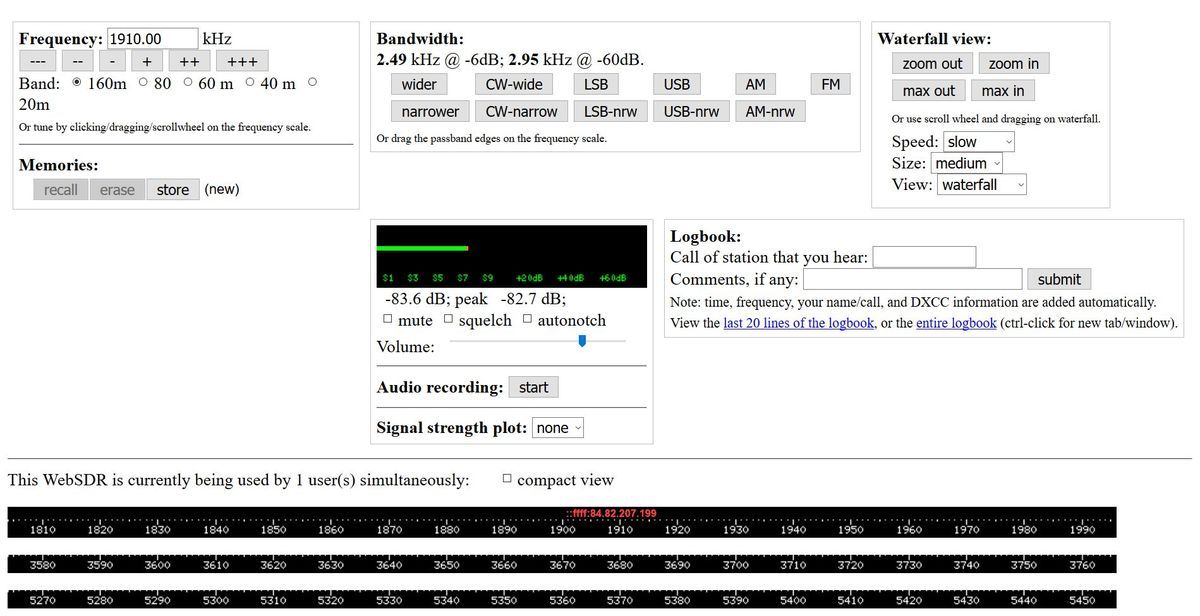Select the CW-narrow bandwidth preset
Screen dimensions: 1200x616
point(521,111)
